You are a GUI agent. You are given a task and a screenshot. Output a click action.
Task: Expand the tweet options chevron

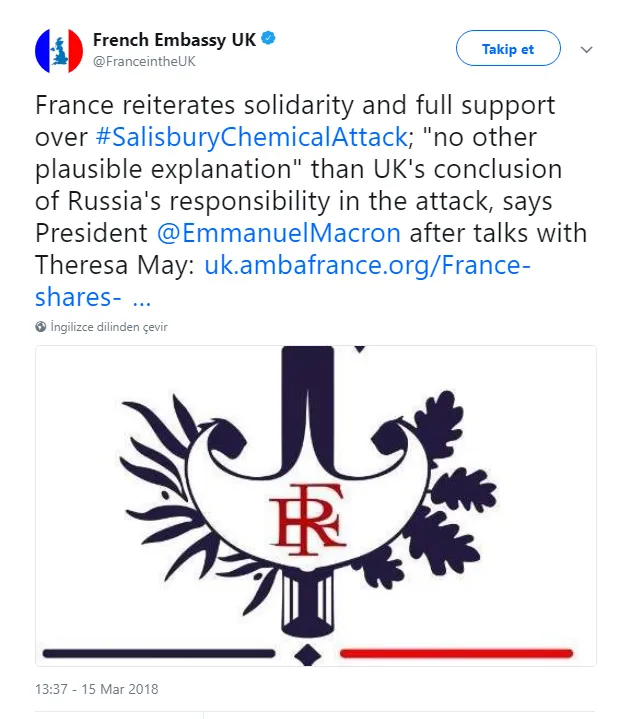point(587,49)
